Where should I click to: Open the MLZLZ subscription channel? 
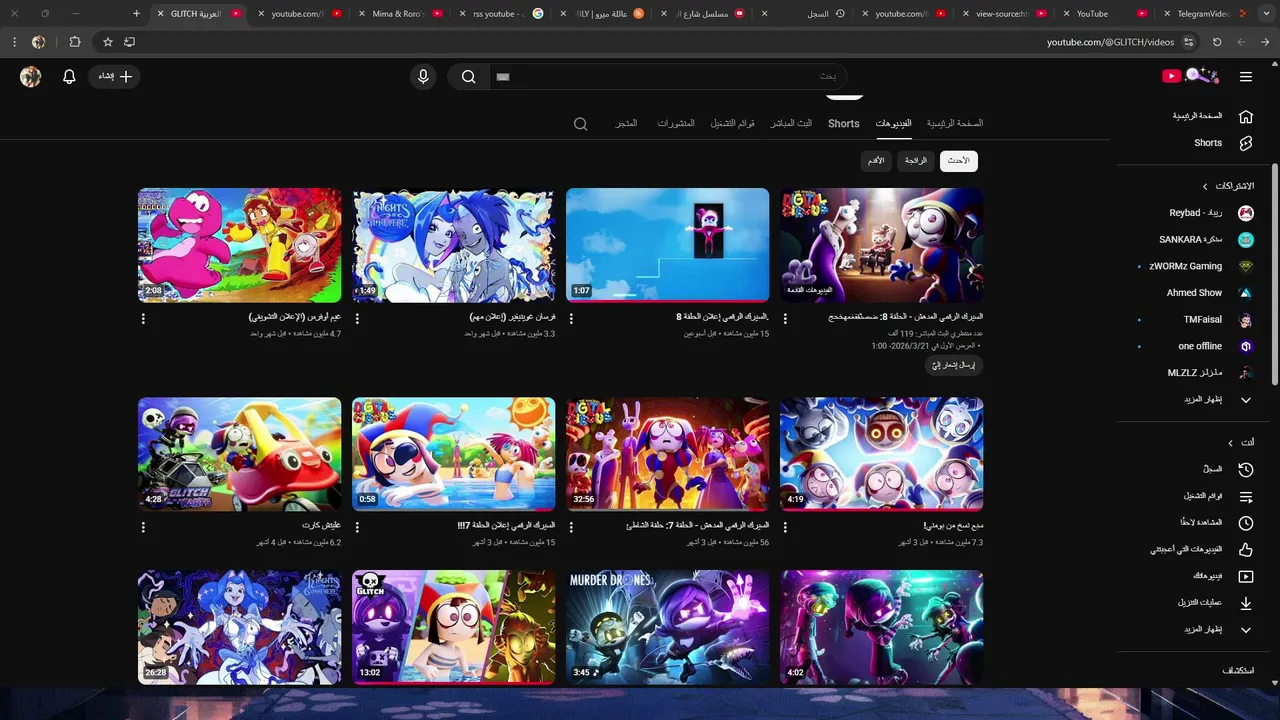click(x=1210, y=373)
